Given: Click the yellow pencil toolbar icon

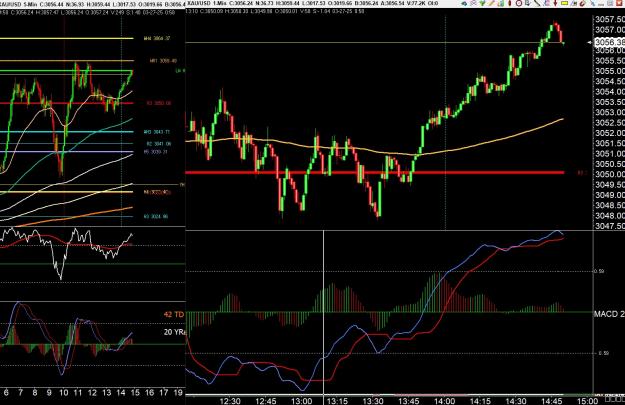Looking at the screenshot, I should (491, 3).
